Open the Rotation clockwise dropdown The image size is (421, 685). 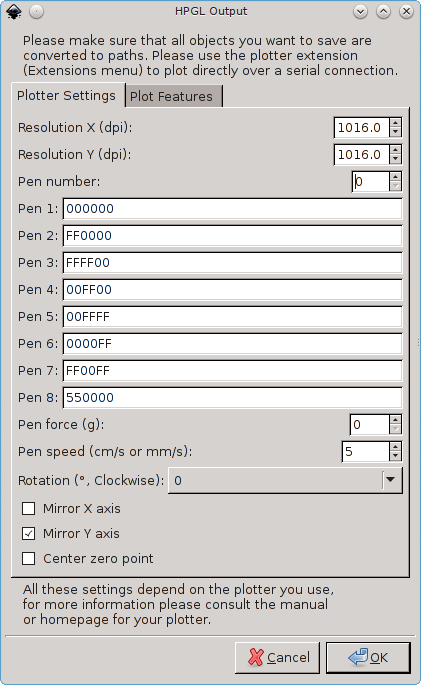tap(285, 481)
